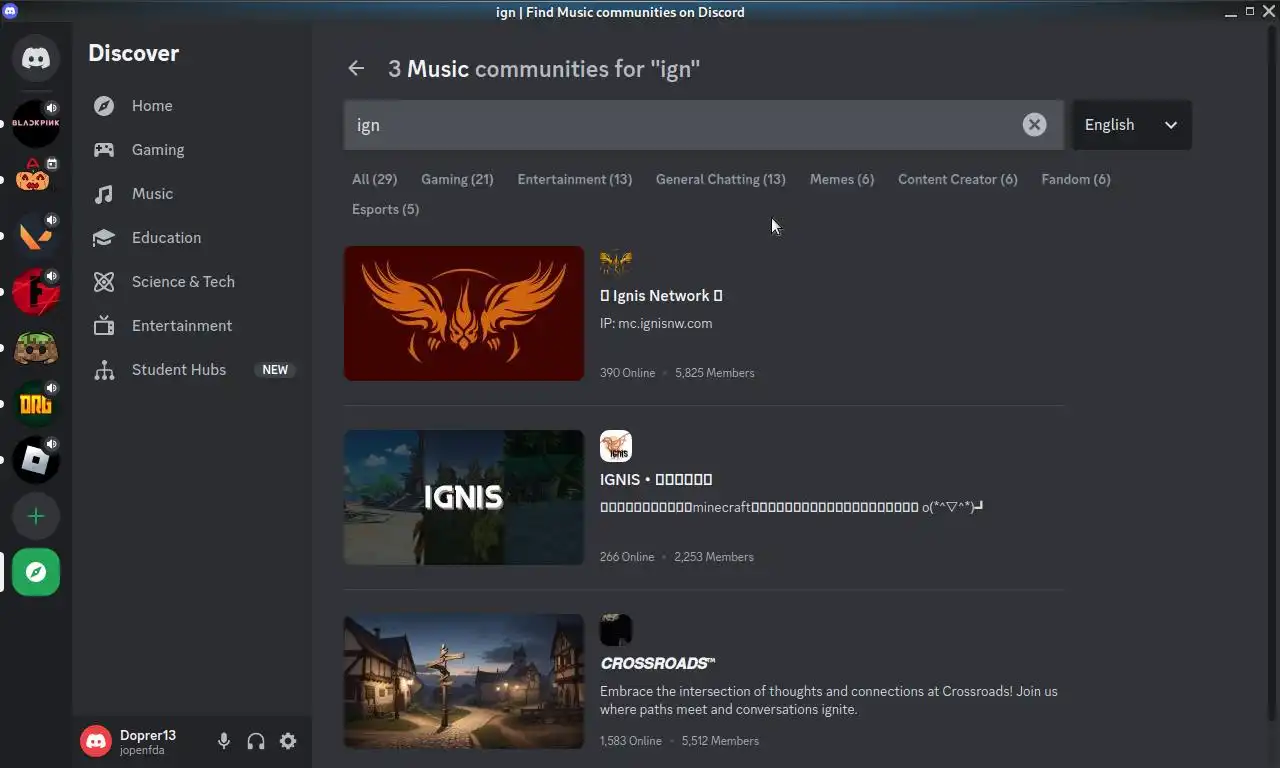Screen dimensions: 1280x768
Task: Open the Home discover category
Action: [x=192, y=105]
